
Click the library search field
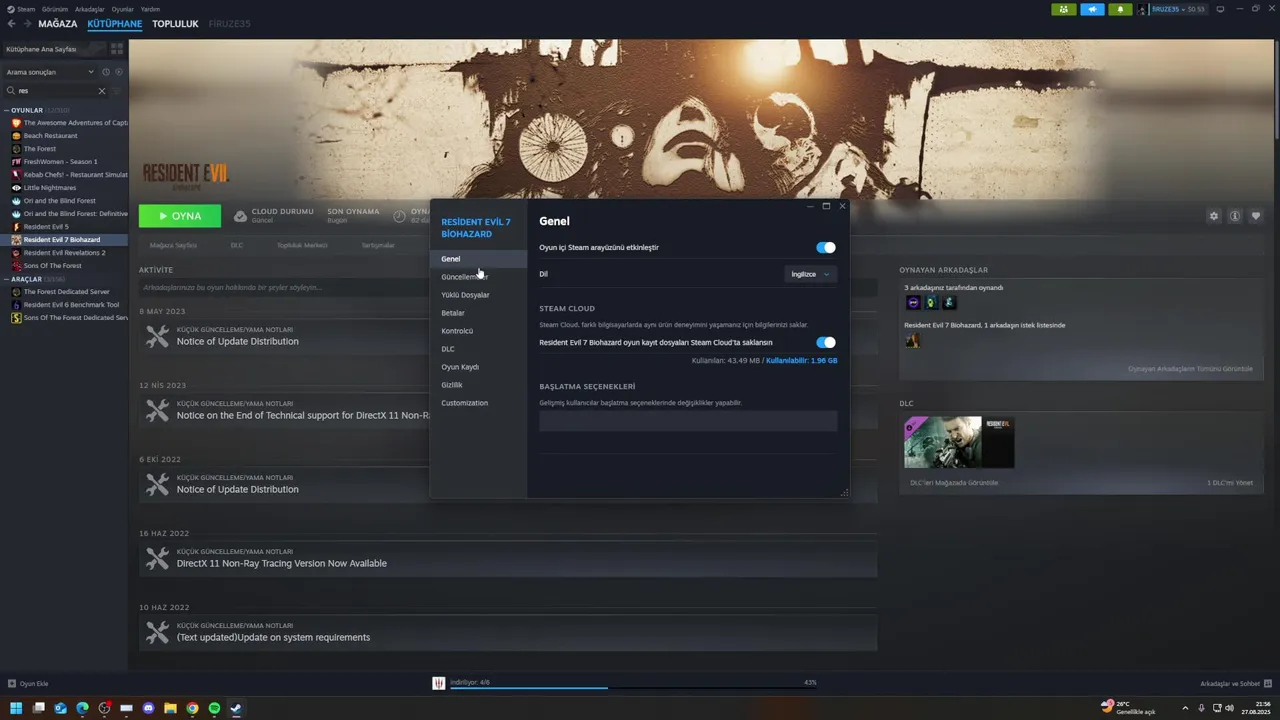tap(56, 91)
